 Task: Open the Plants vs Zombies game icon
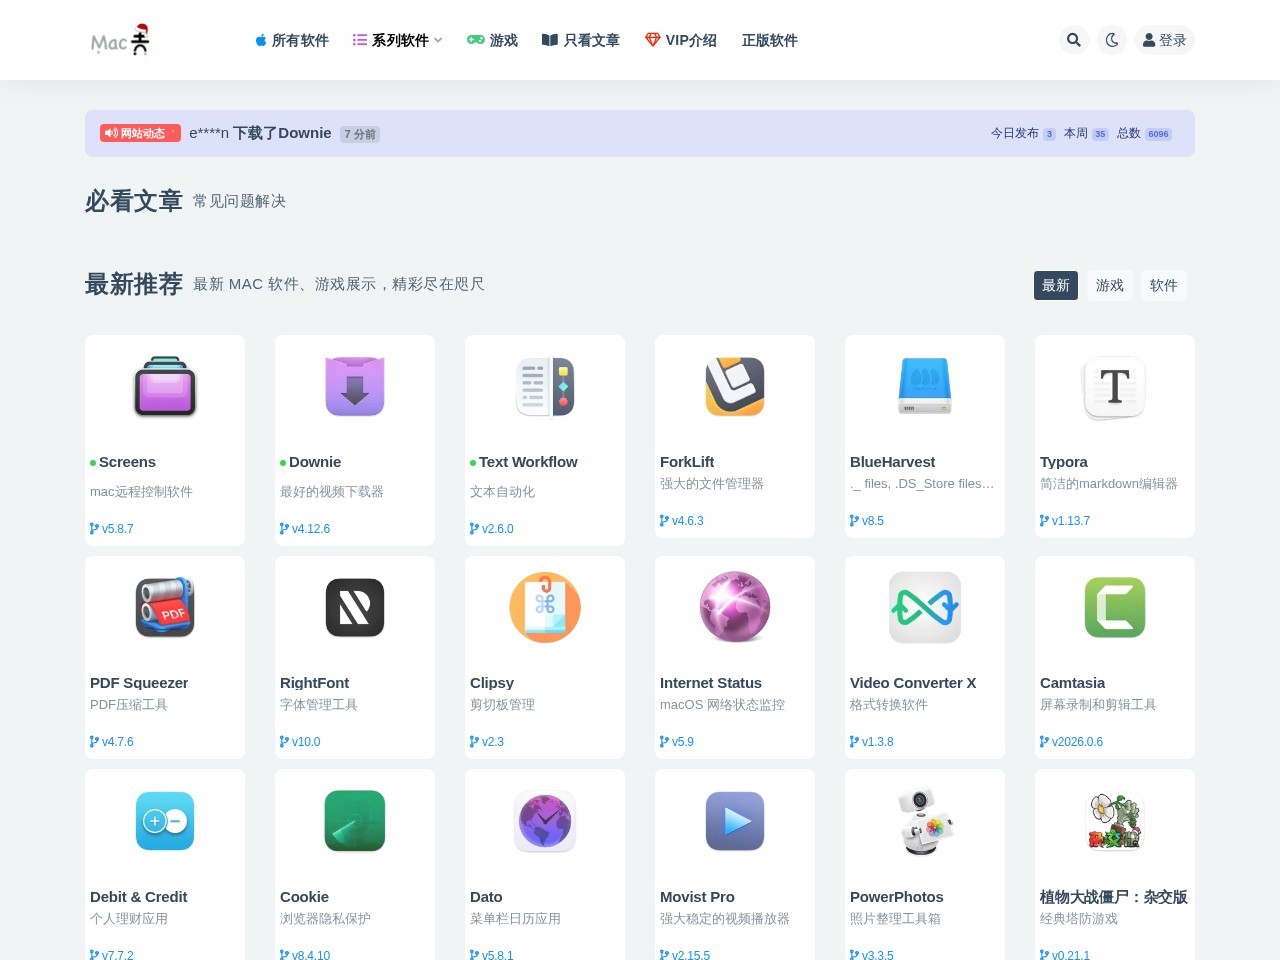(1115, 821)
